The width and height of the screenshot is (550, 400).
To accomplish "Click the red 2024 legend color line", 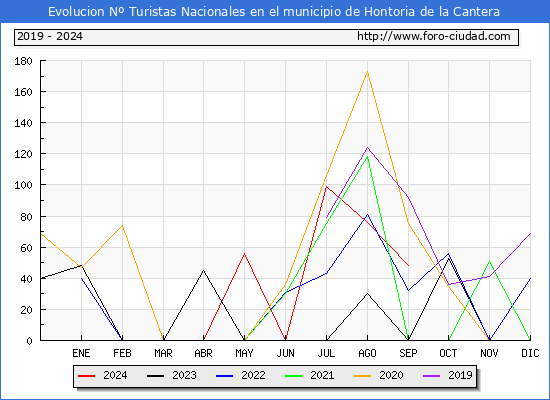I will 86,376.
